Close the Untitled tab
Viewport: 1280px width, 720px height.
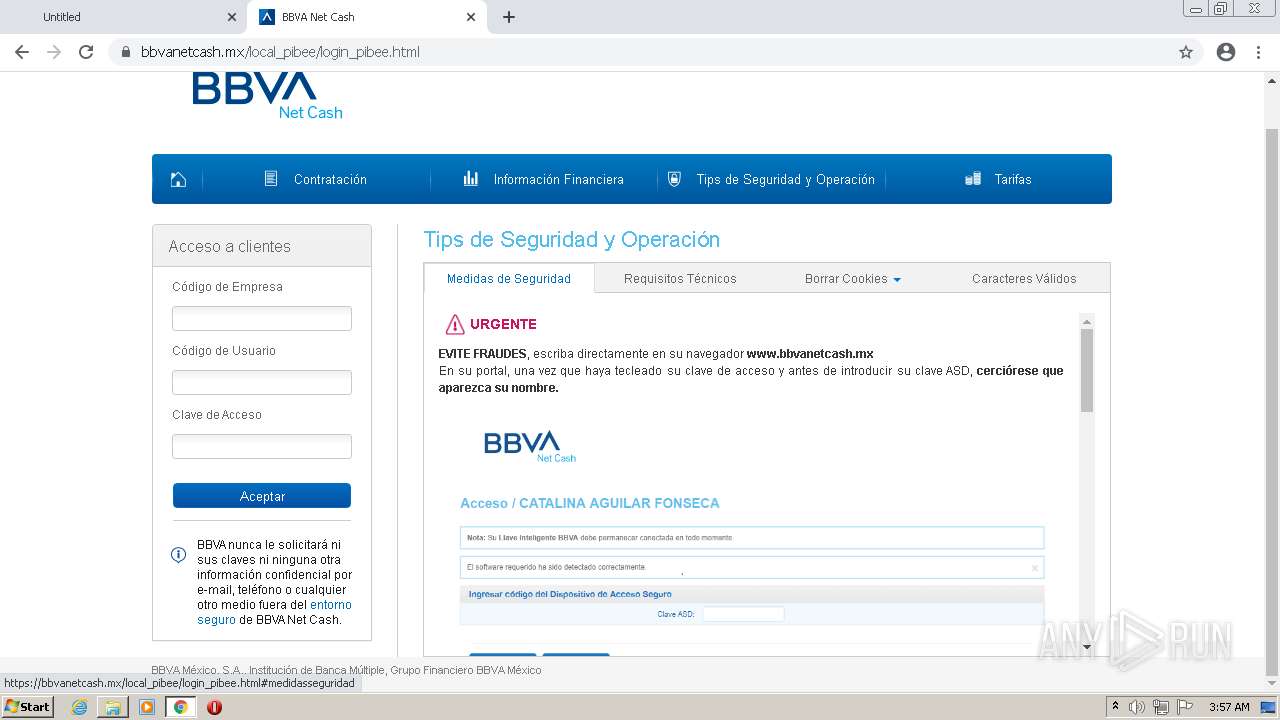232,17
